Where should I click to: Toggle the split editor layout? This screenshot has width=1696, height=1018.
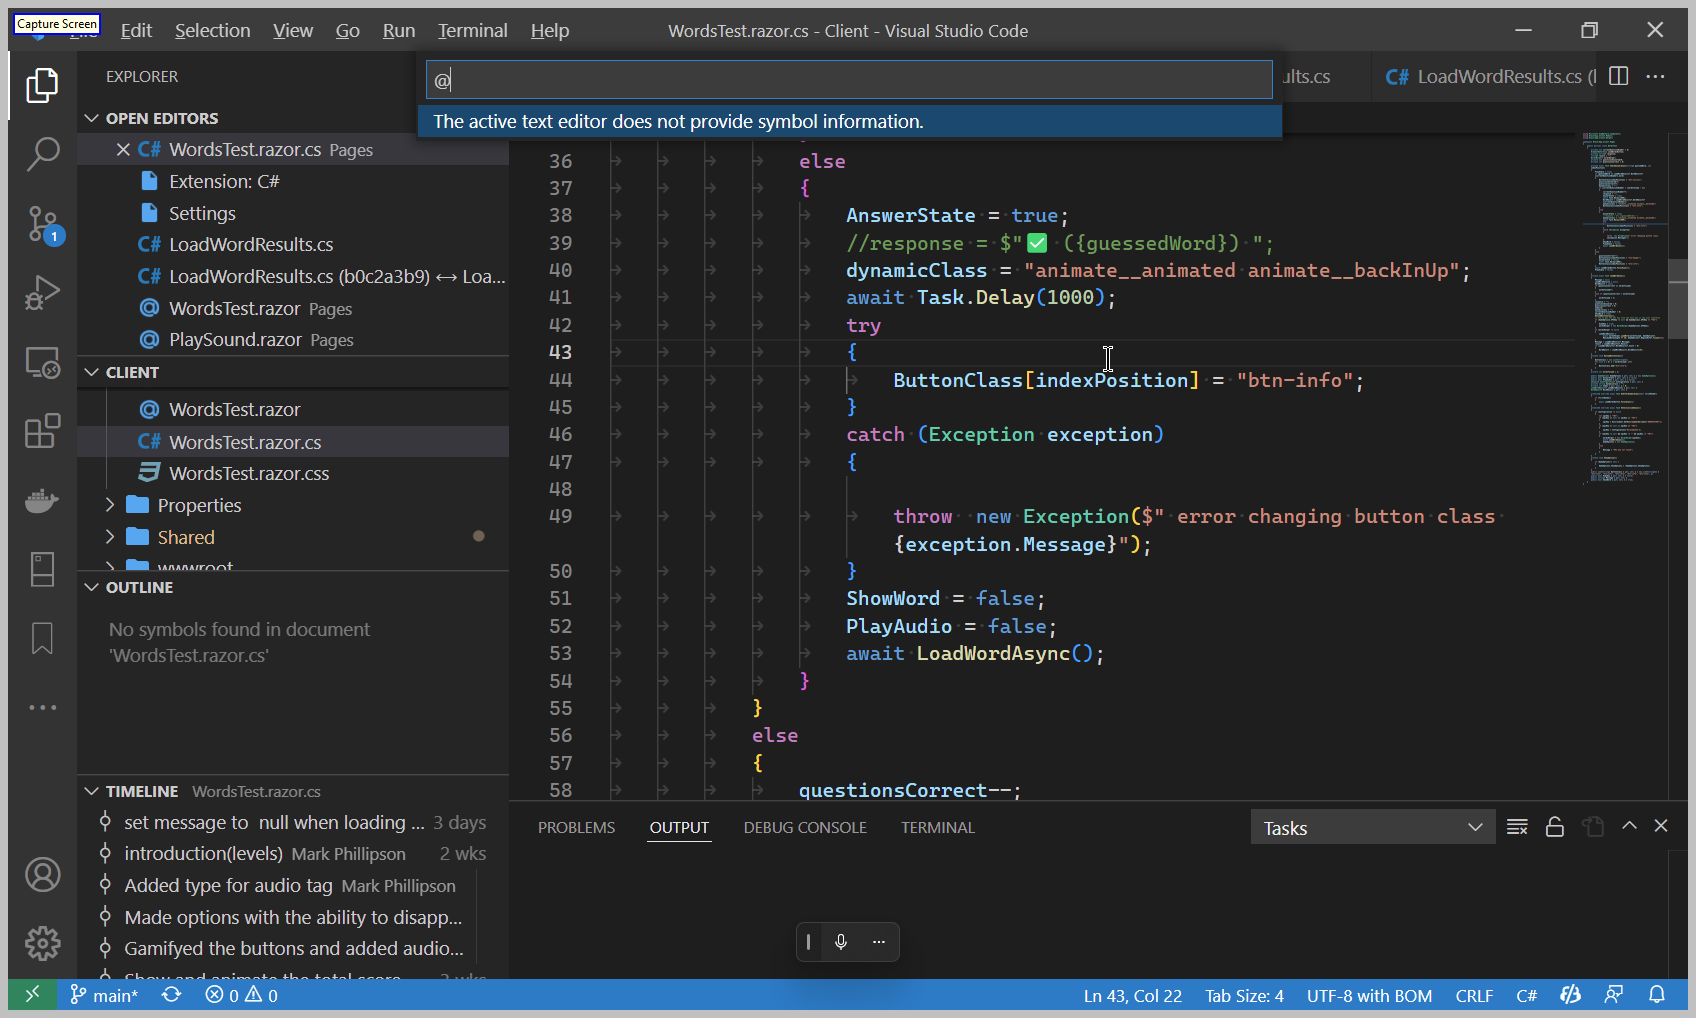click(x=1618, y=76)
